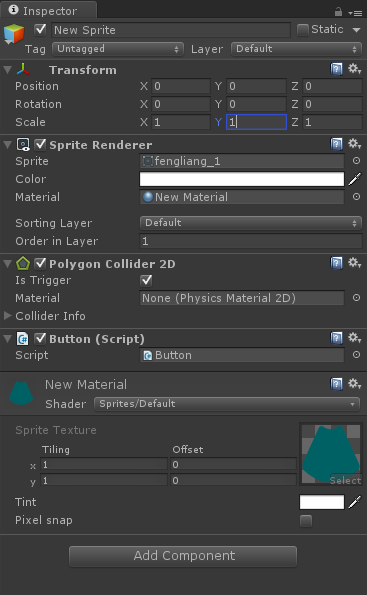Collapse the Button Script component
Image resolution: width=367 pixels, height=595 pixels.
click(7, 339)
